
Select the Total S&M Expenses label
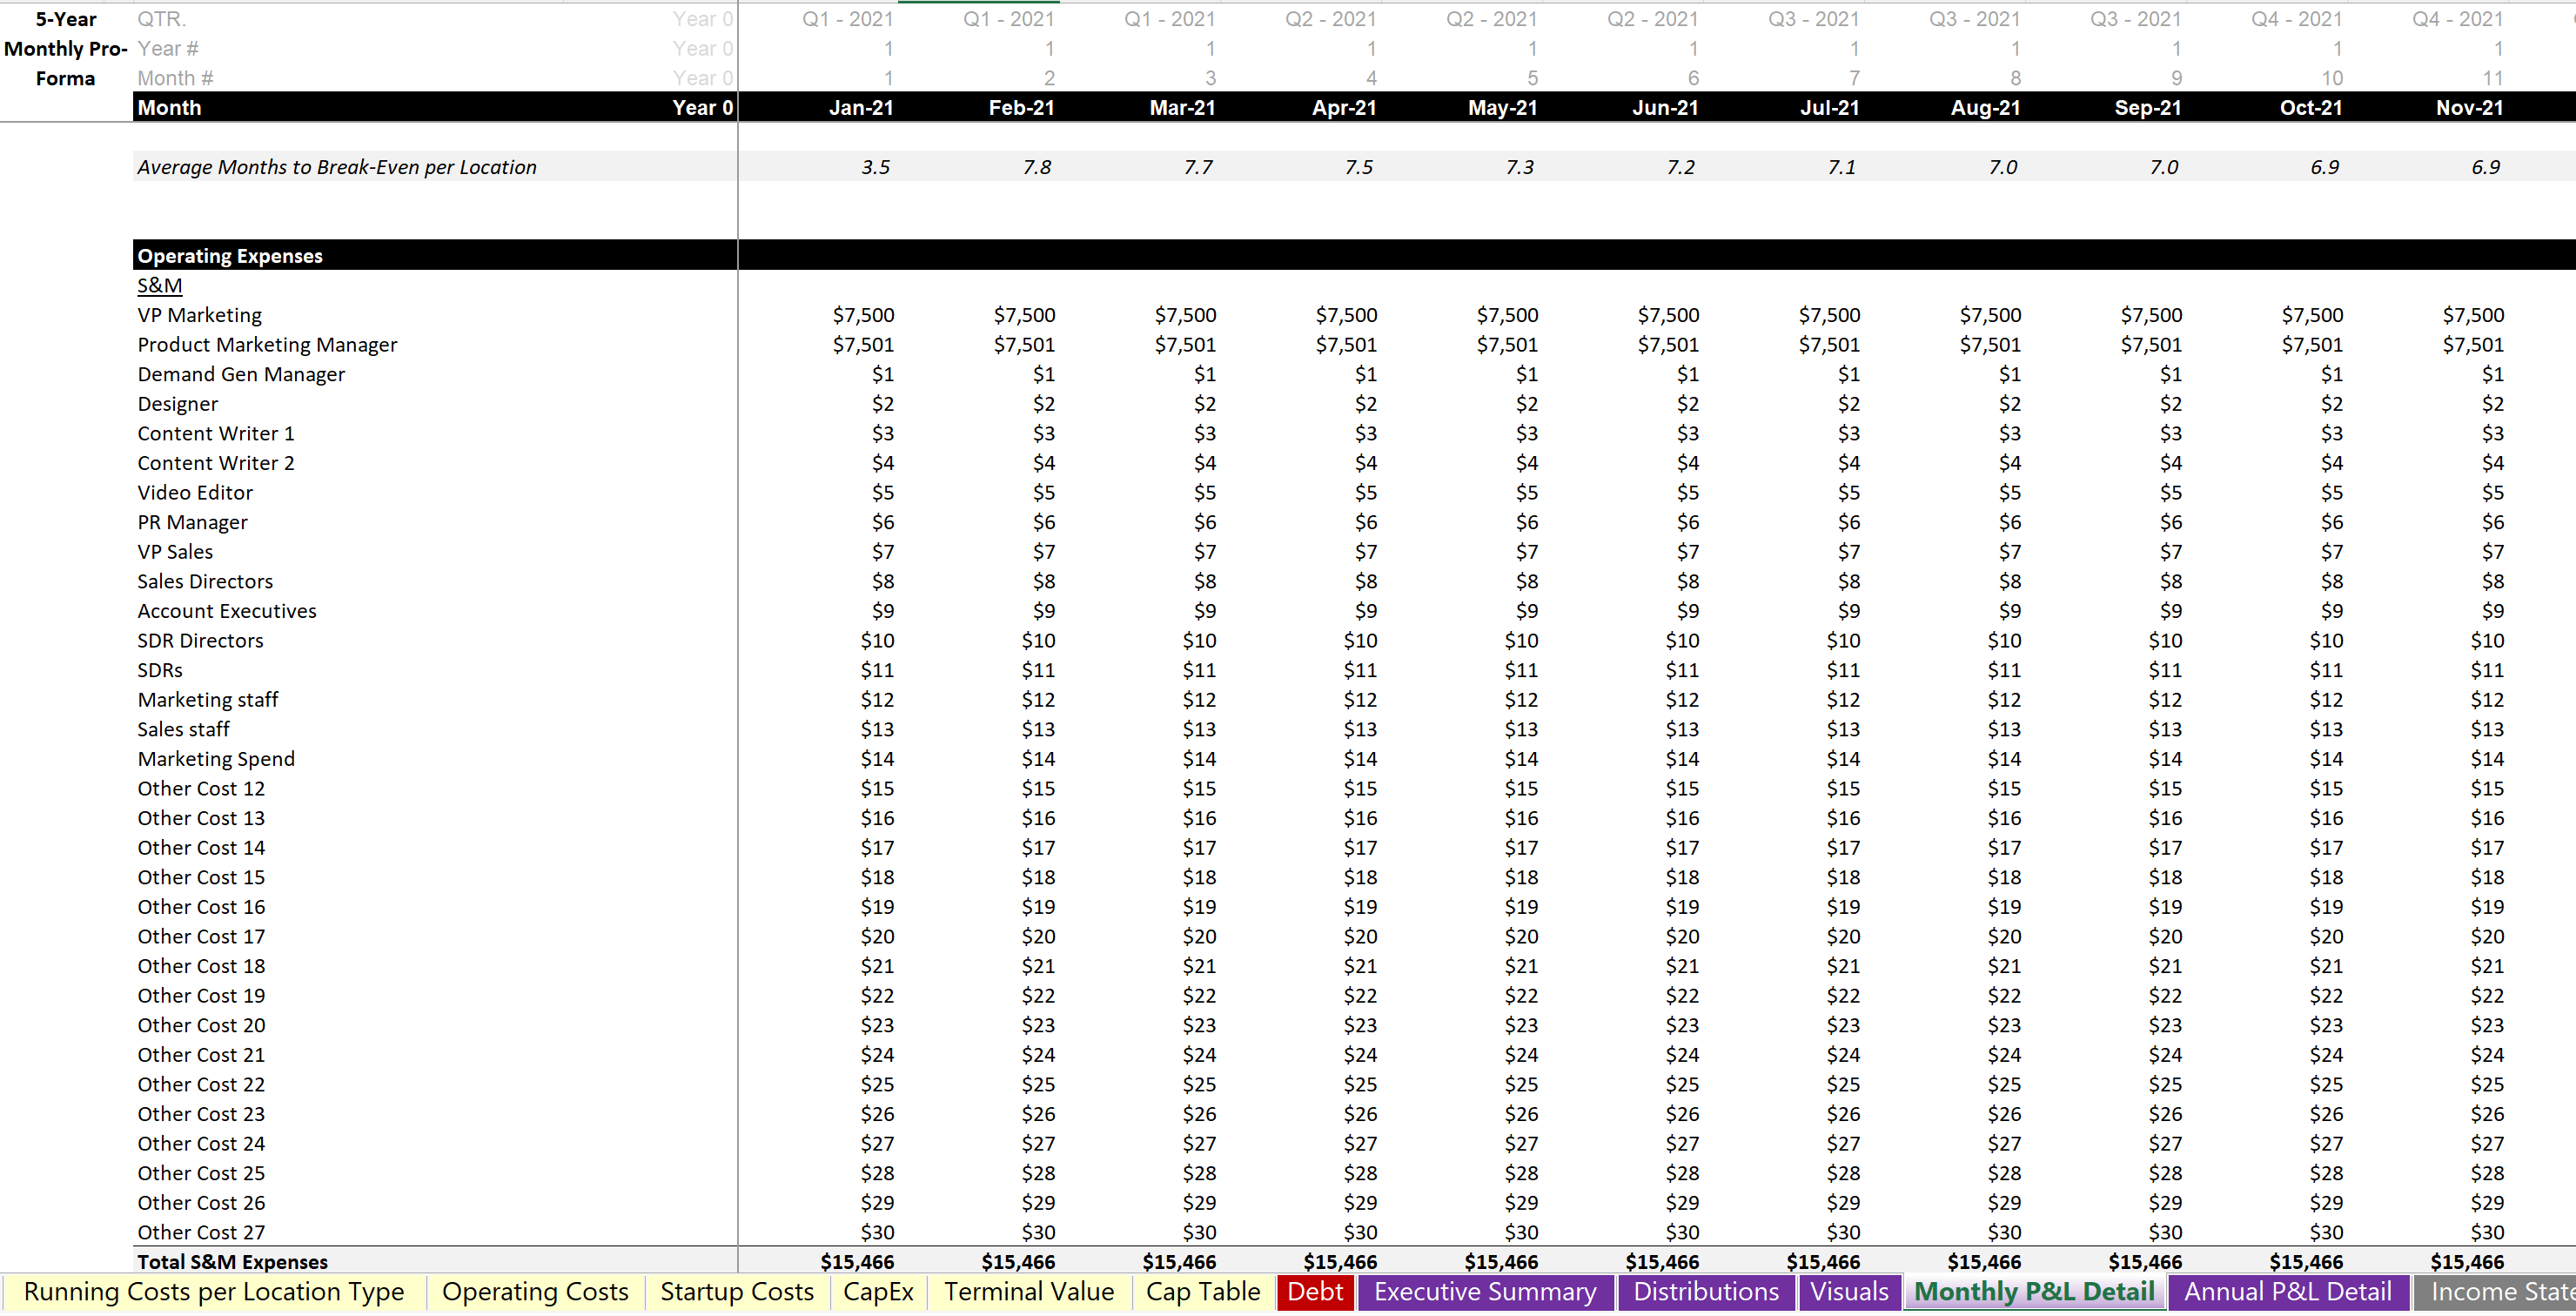[x=232, y=1262]
